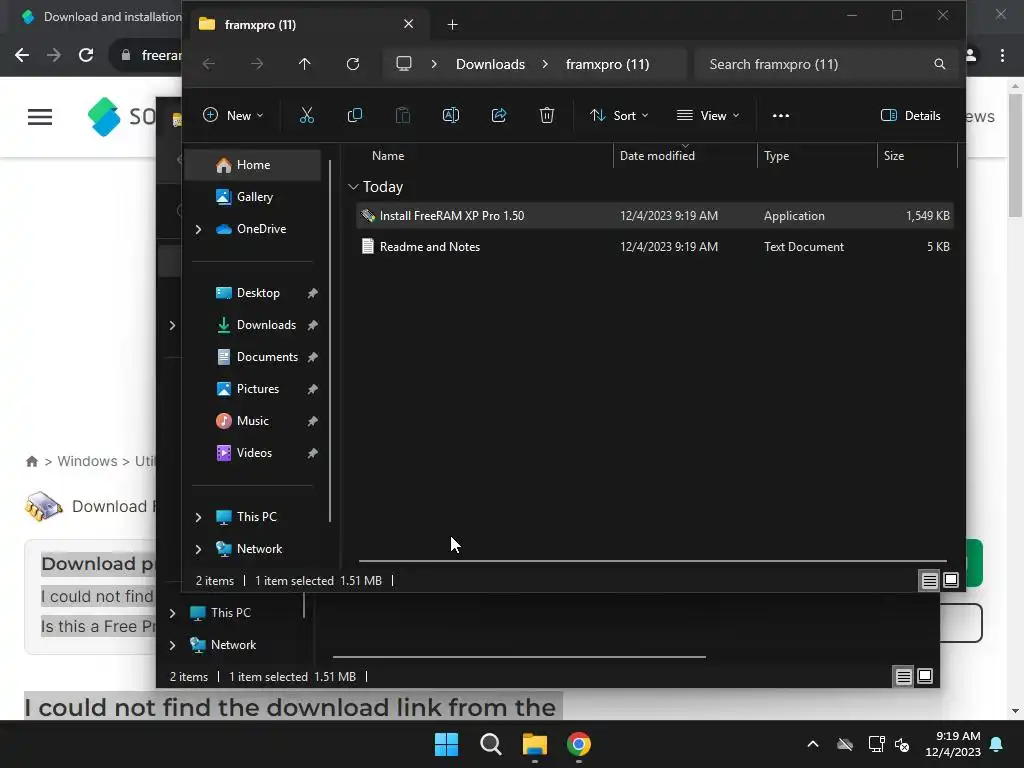This screenshot has width=1024, height=768.
Task: Click the Readme and Notes document icon
Action: coord(368,246)
